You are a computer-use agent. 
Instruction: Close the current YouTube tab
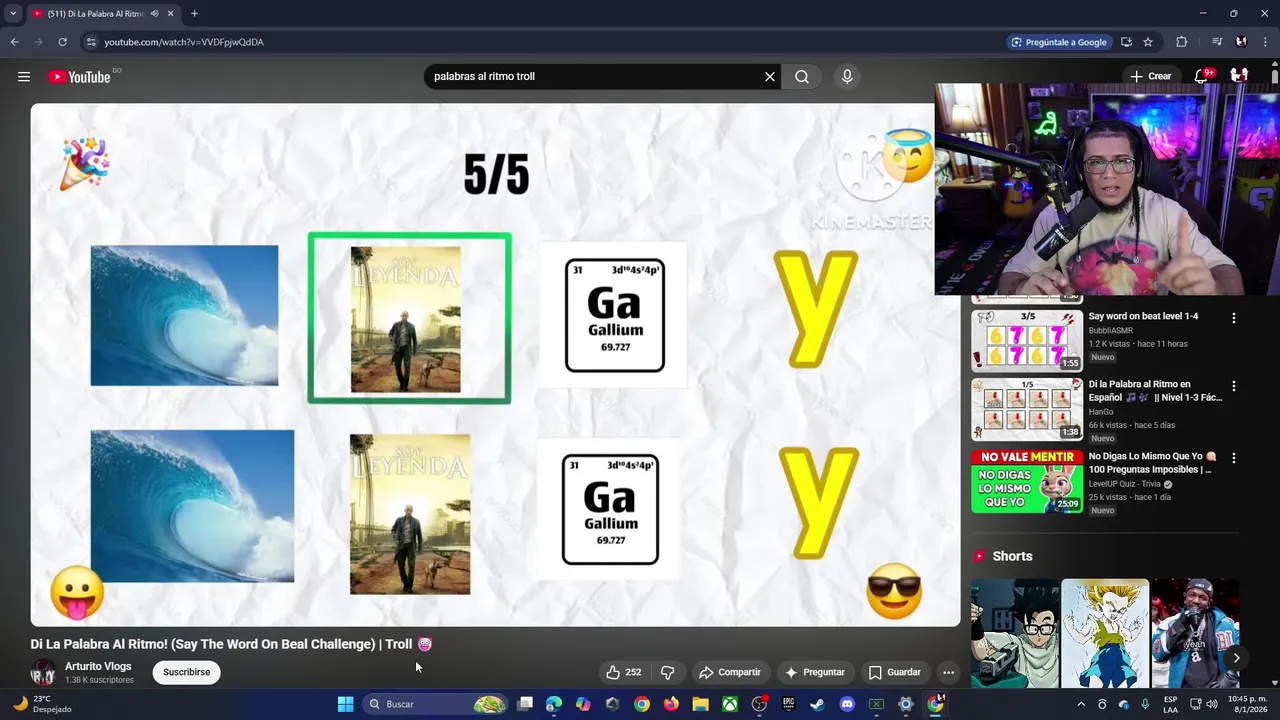pos(170,14)
